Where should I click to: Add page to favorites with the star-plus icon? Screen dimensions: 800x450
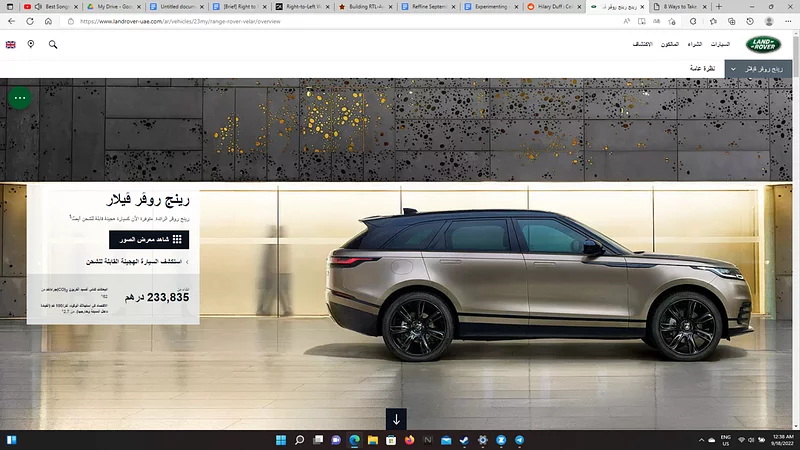672,21
